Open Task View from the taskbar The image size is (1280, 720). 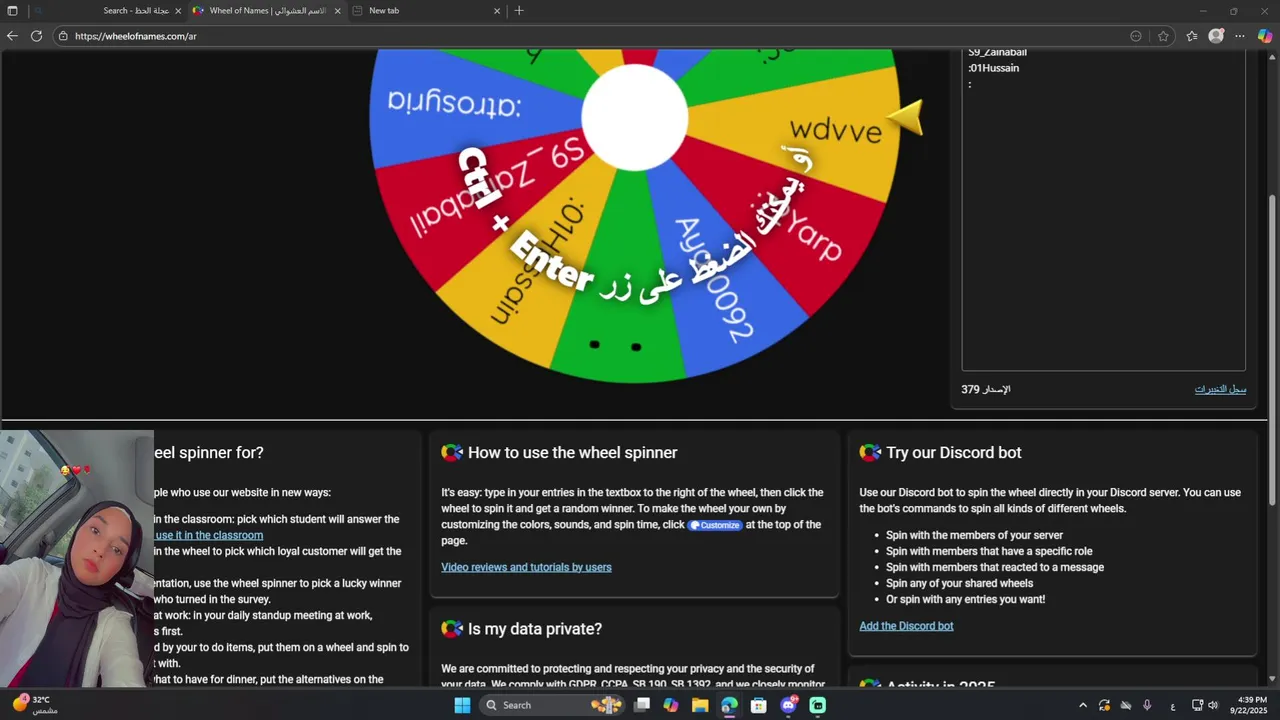pos(642,705)
